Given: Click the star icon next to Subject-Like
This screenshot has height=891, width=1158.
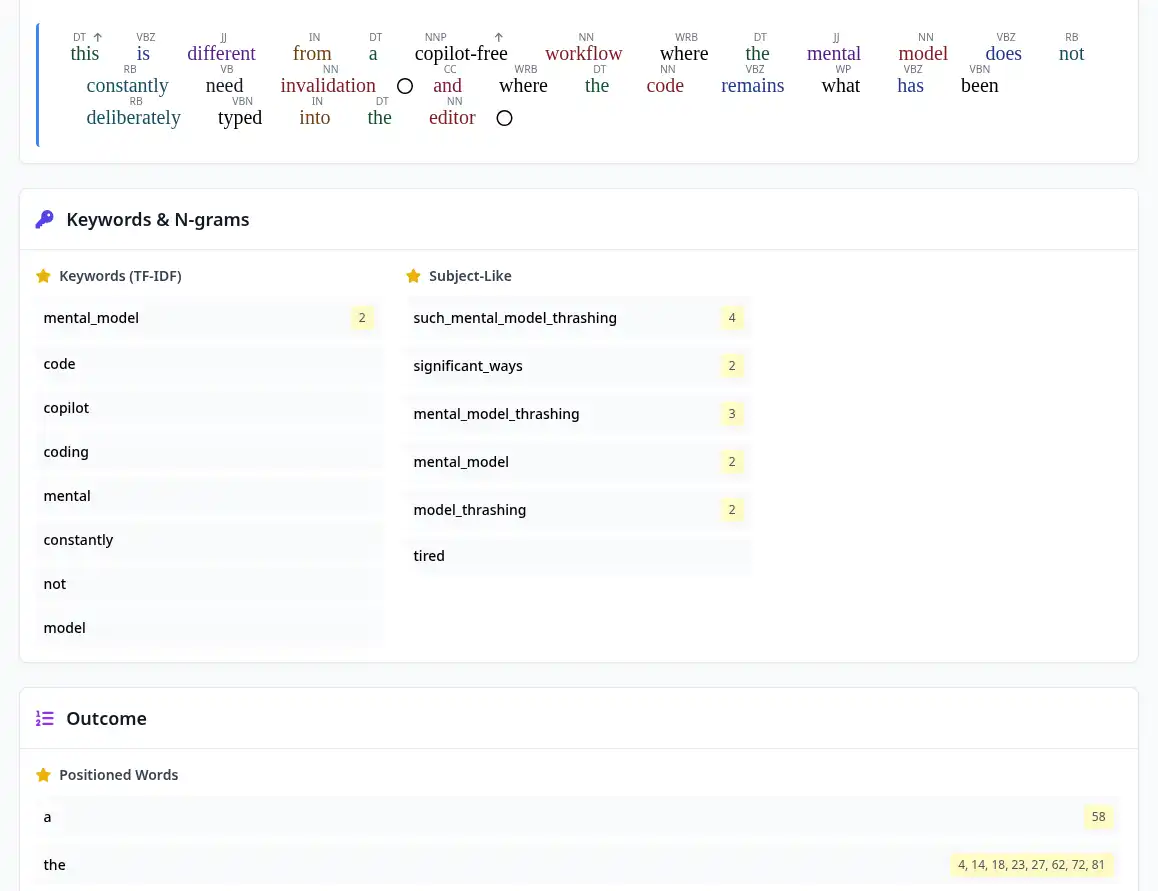Looking at the screenshot, I should pyautogui.click(x=413, y=276).
